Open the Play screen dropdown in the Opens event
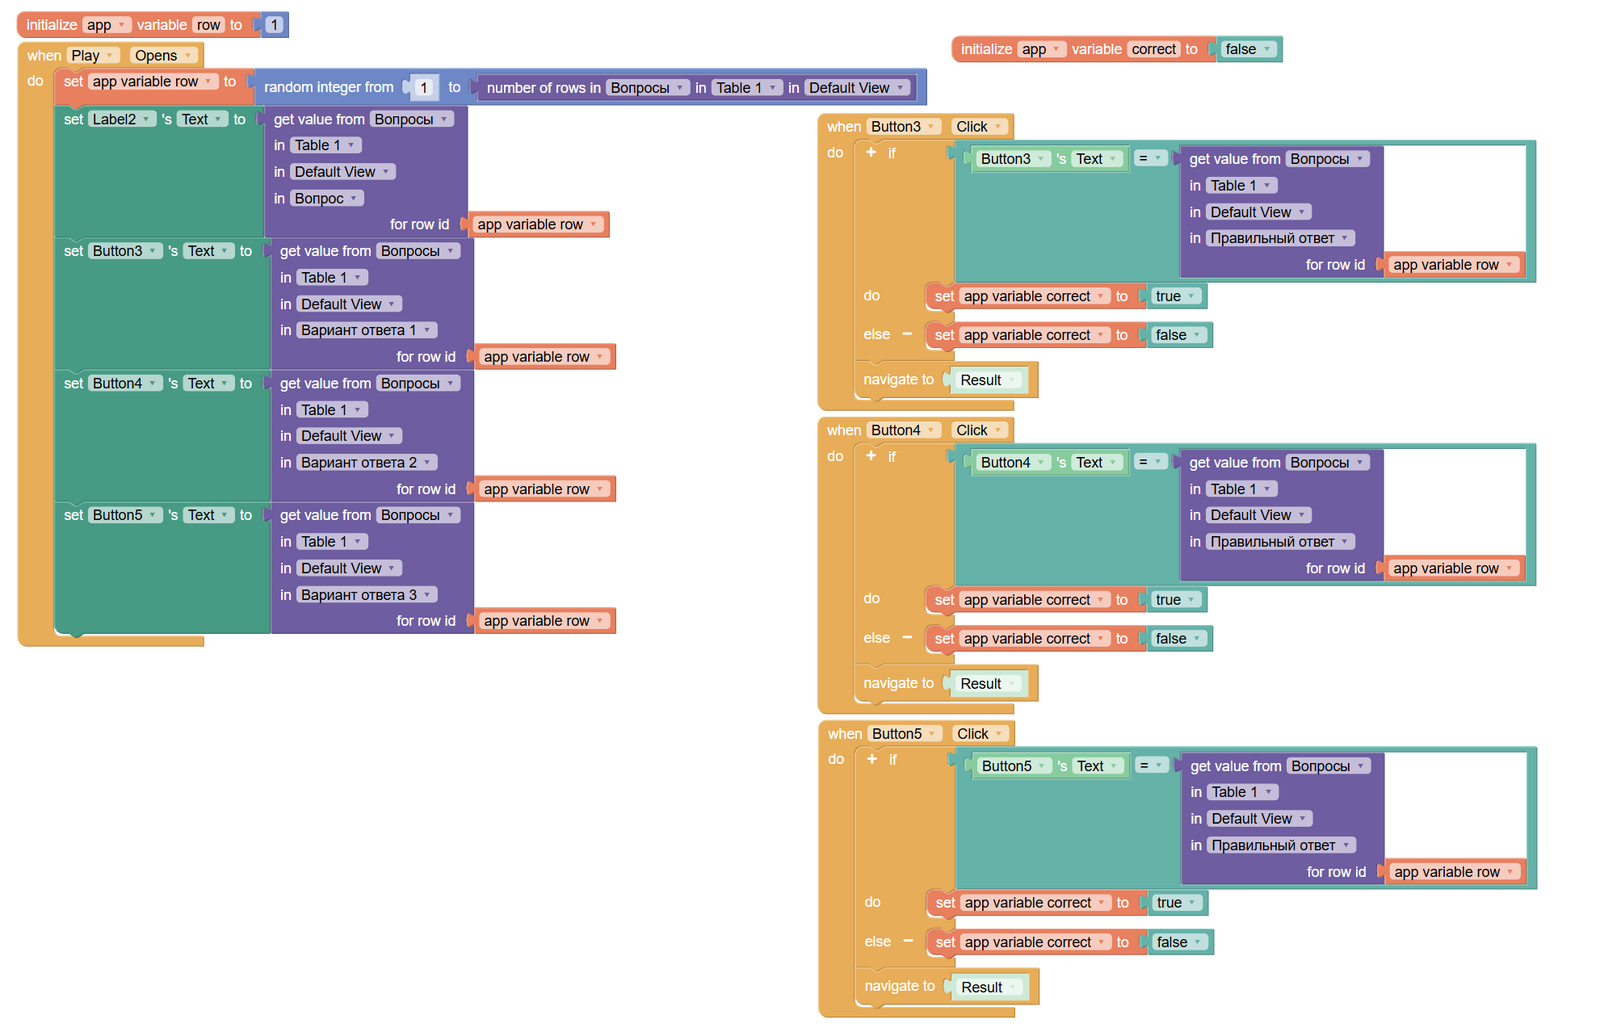1600x1036 pixels. 93,56
